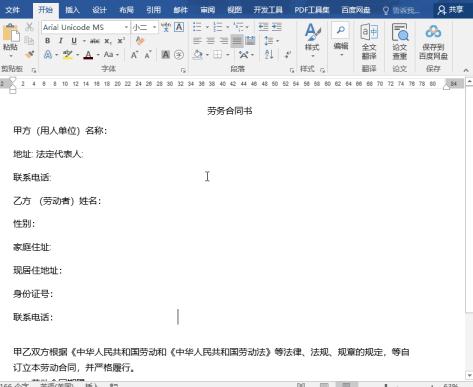The image size is (473, 387).
Task: Collapse the ribbon with the chevron
Action: pos(466,70)
